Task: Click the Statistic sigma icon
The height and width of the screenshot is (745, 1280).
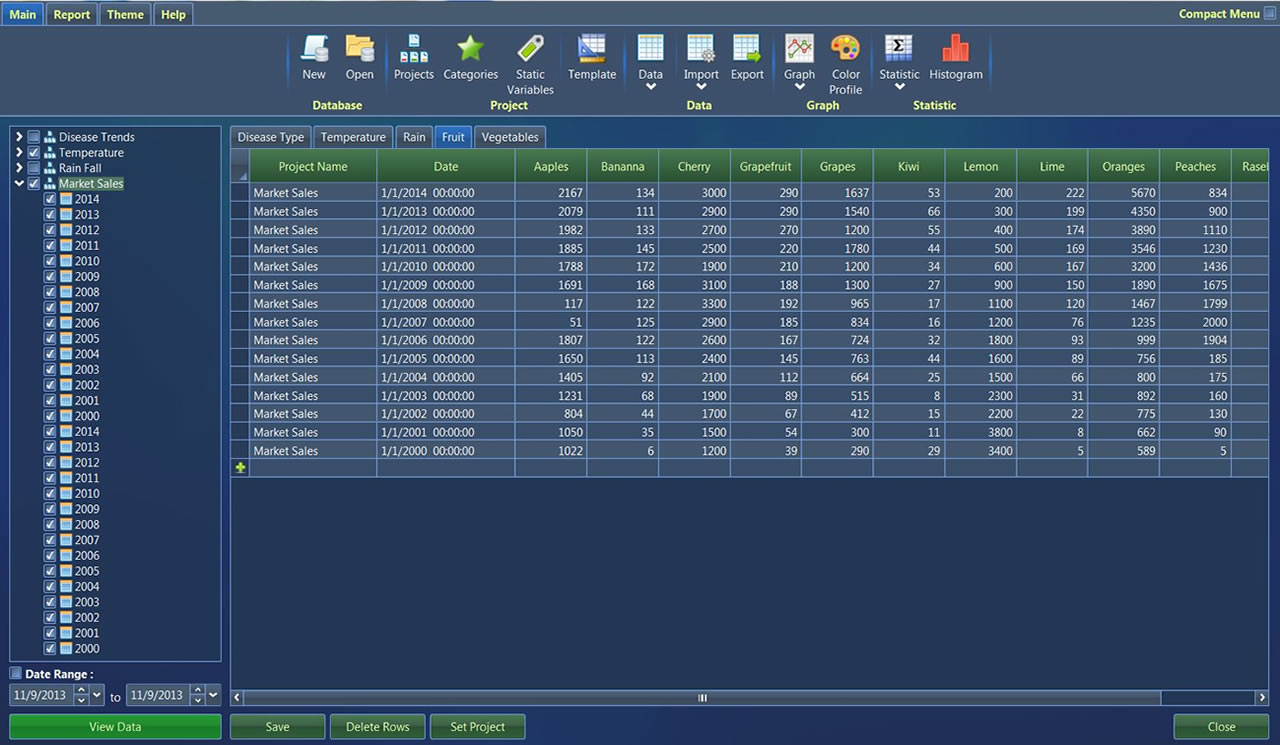Action: pos(899,48)
